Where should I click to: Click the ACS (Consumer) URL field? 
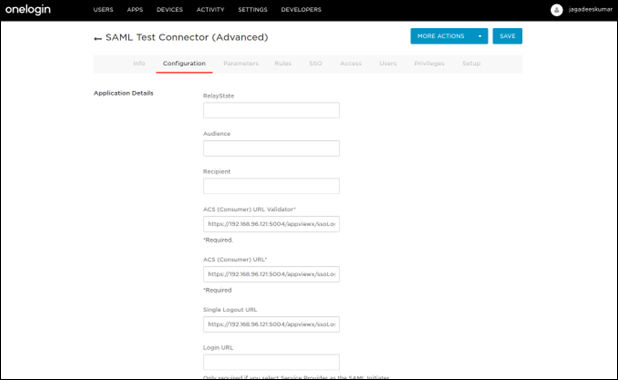click(x=271, y=274)
